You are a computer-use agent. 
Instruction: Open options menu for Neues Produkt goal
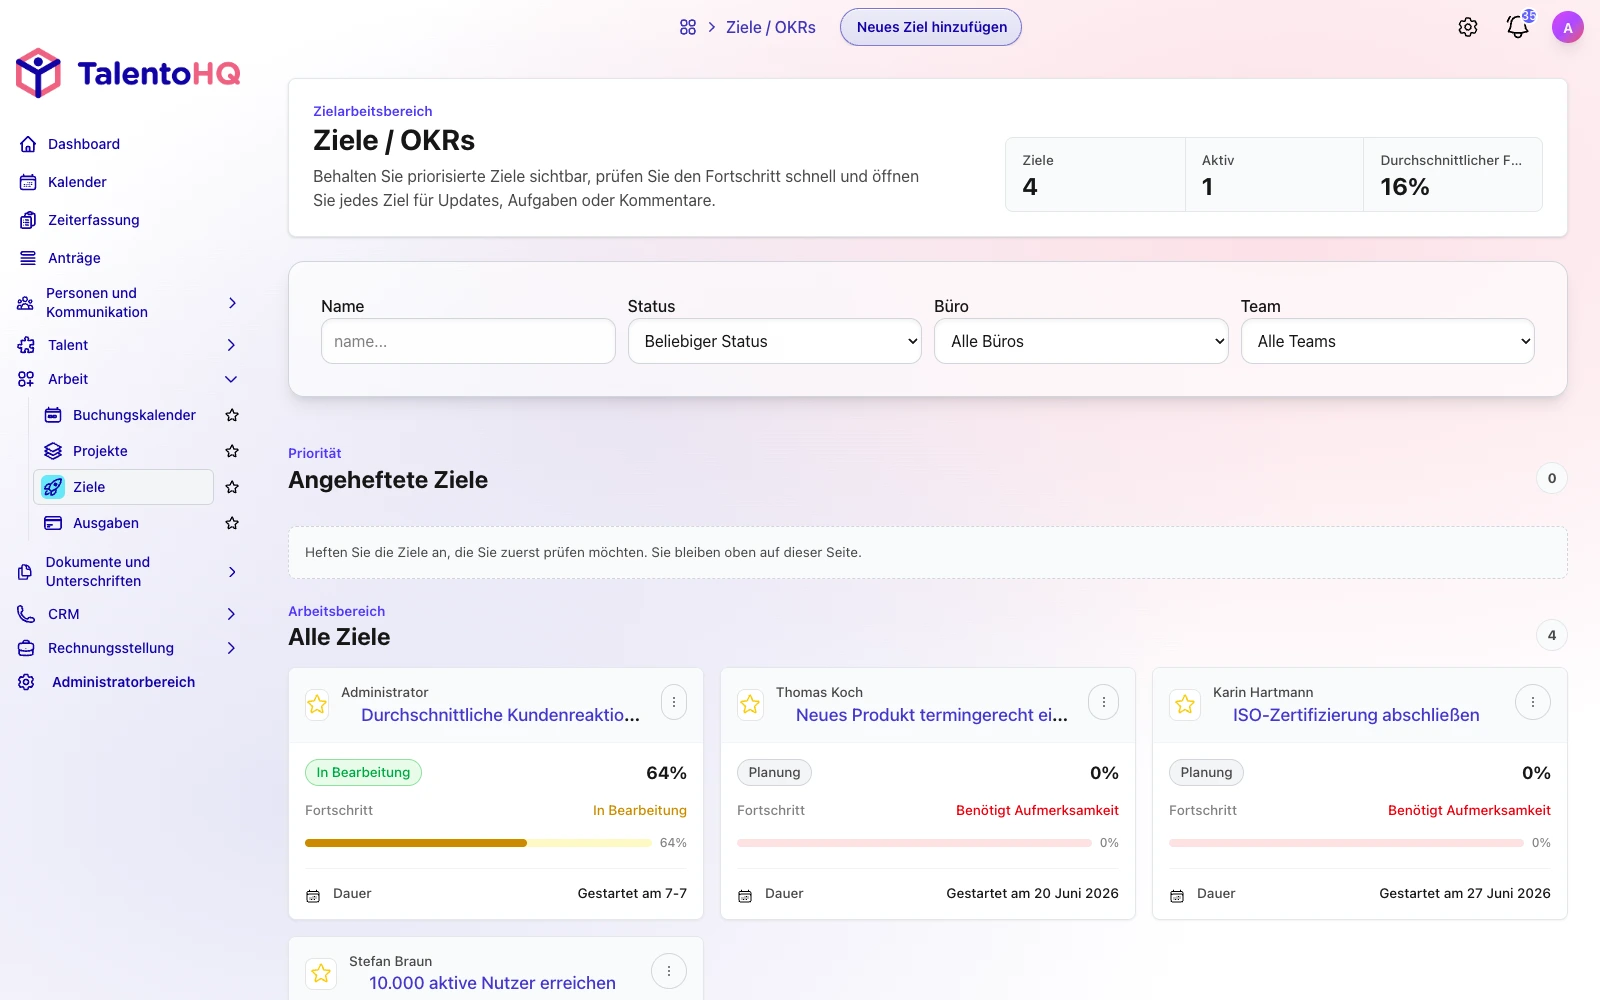(1103, 702)
